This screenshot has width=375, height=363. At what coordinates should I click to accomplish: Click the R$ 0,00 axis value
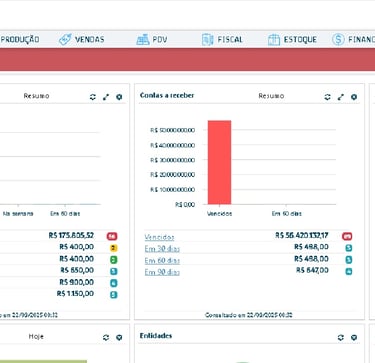click(185, 205)
